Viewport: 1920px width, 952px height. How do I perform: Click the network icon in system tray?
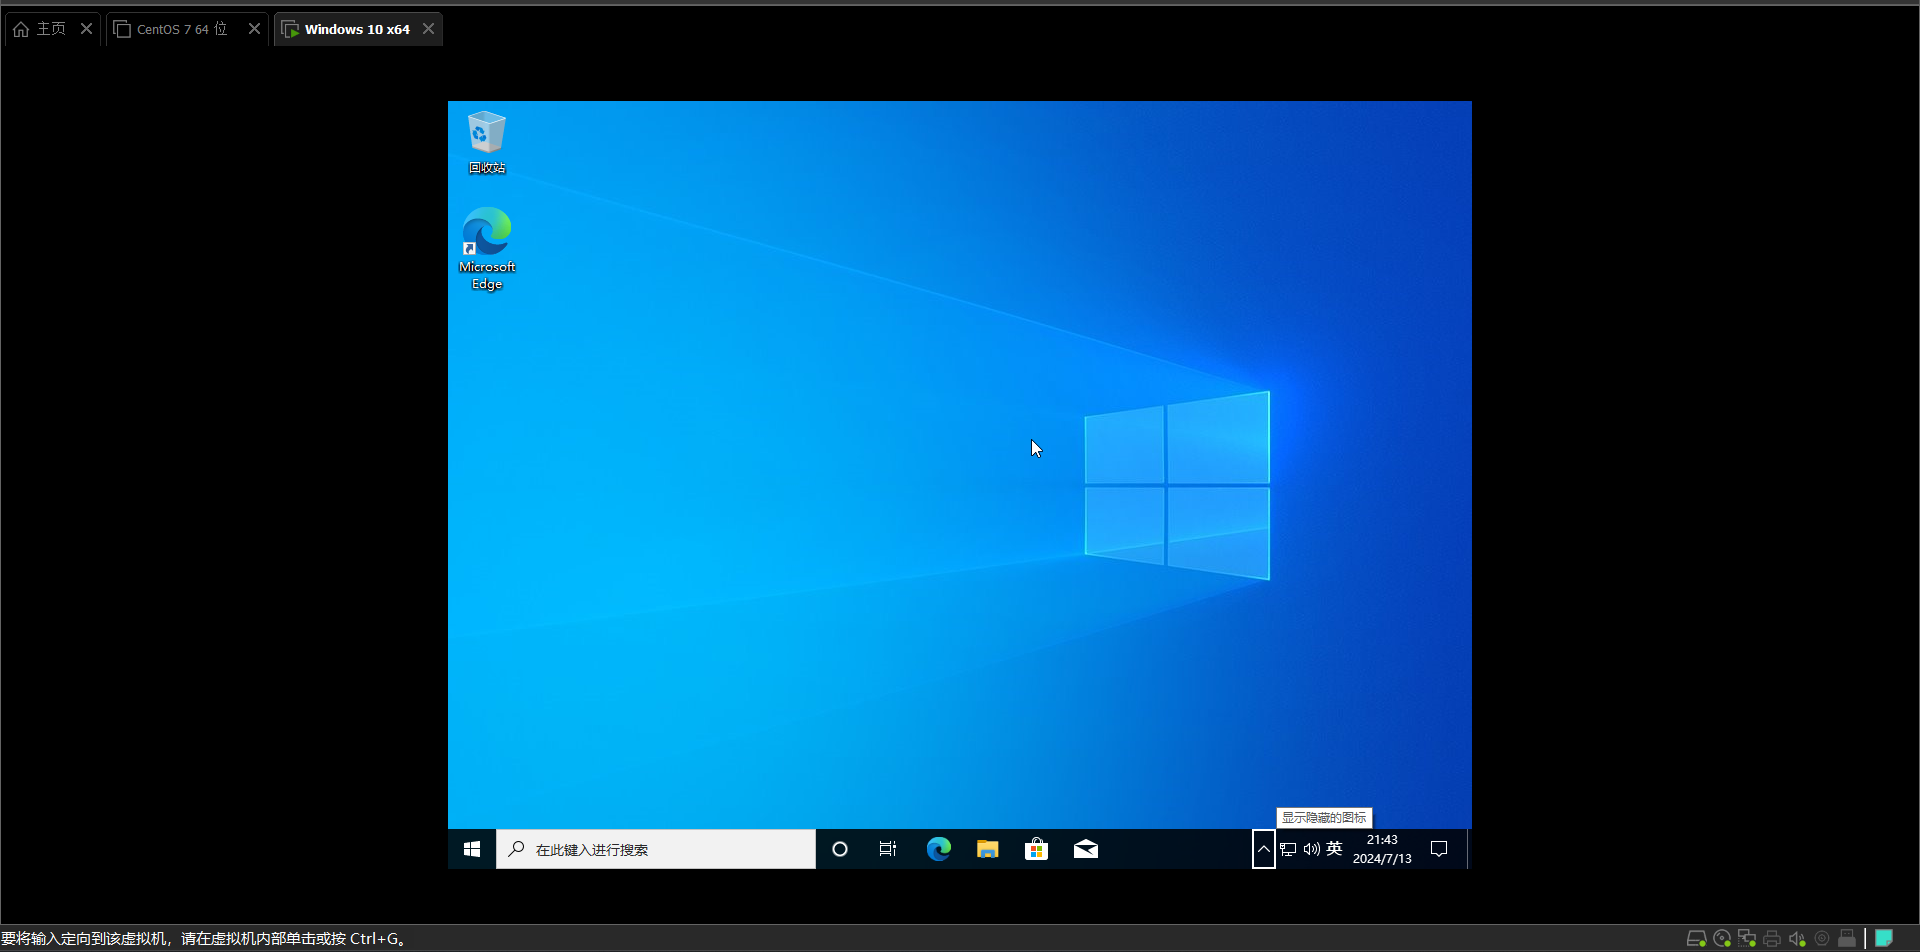click(x=1288, y=849)
